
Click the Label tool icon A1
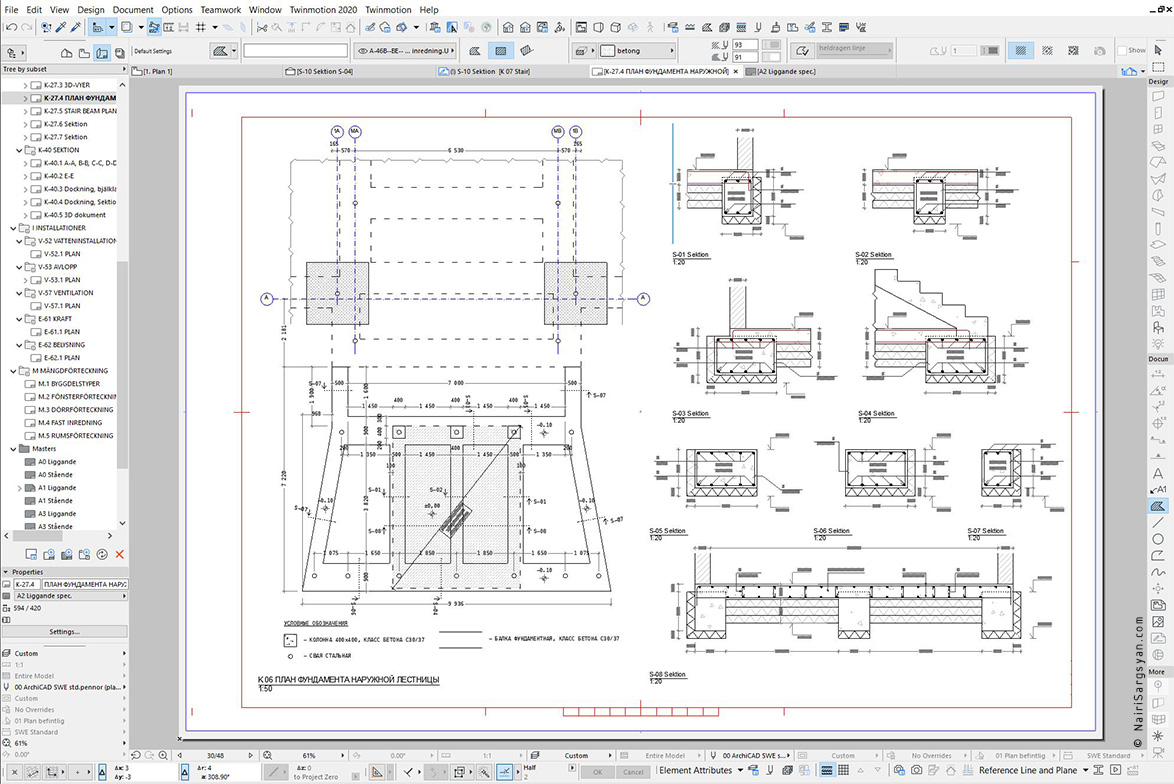pos(1158,490)
